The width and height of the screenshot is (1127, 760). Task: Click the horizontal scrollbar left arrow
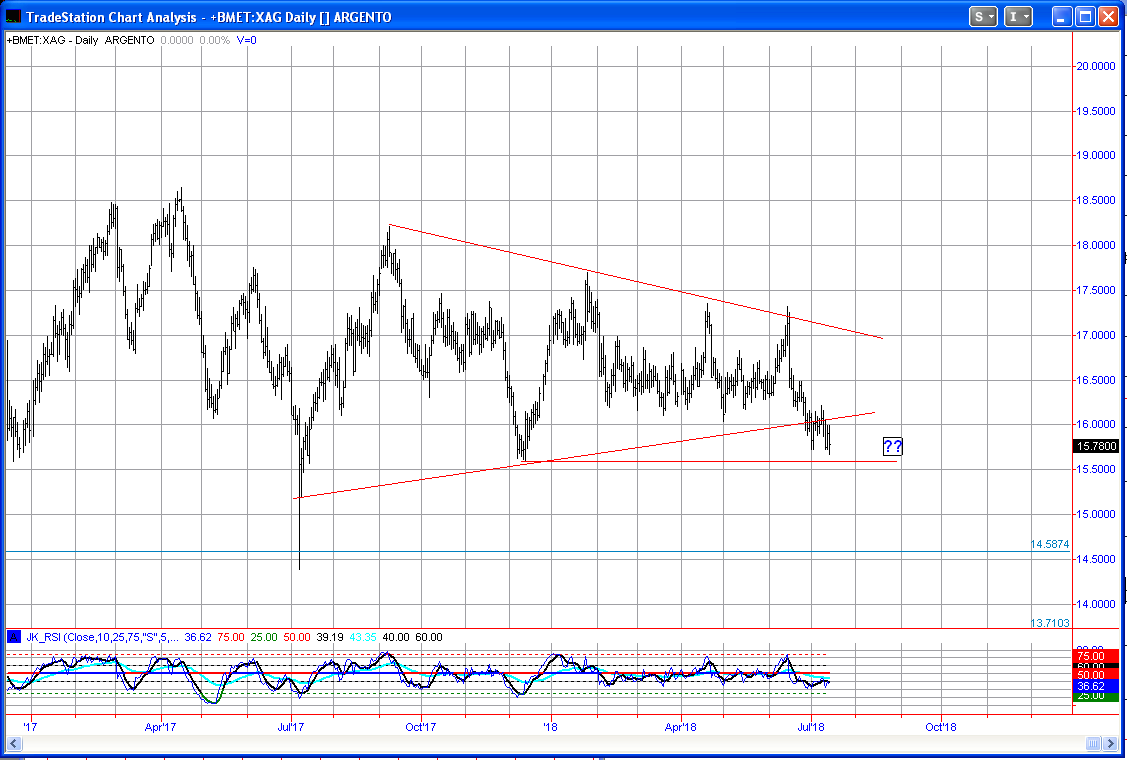[14, 743]
